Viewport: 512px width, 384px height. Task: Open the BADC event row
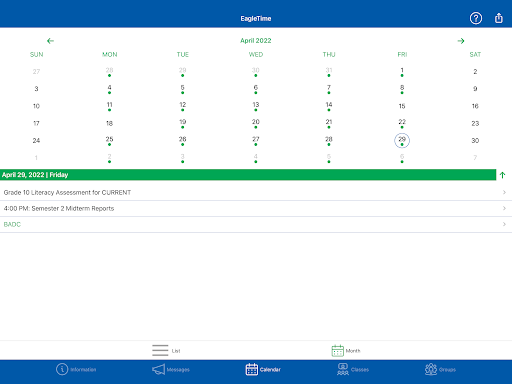point(256,224)
